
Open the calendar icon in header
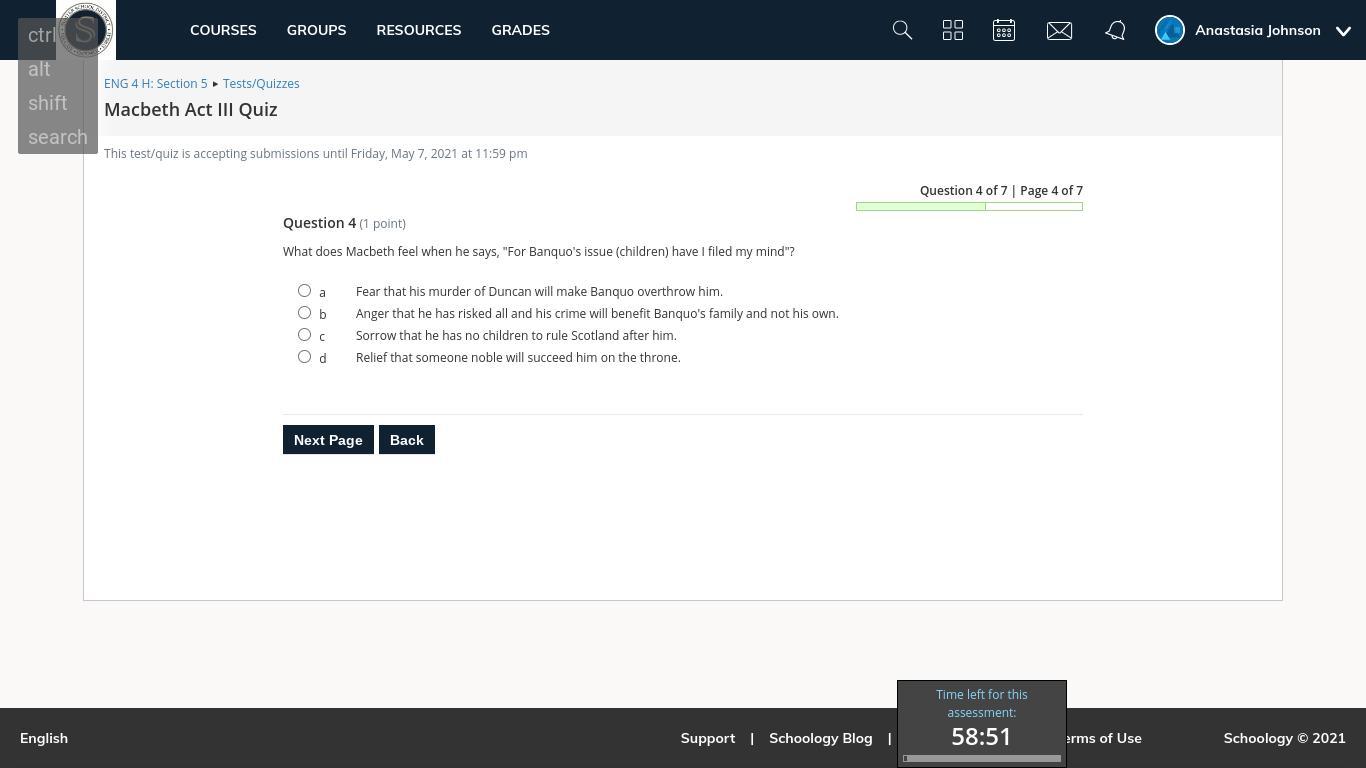coord(1004,30)
